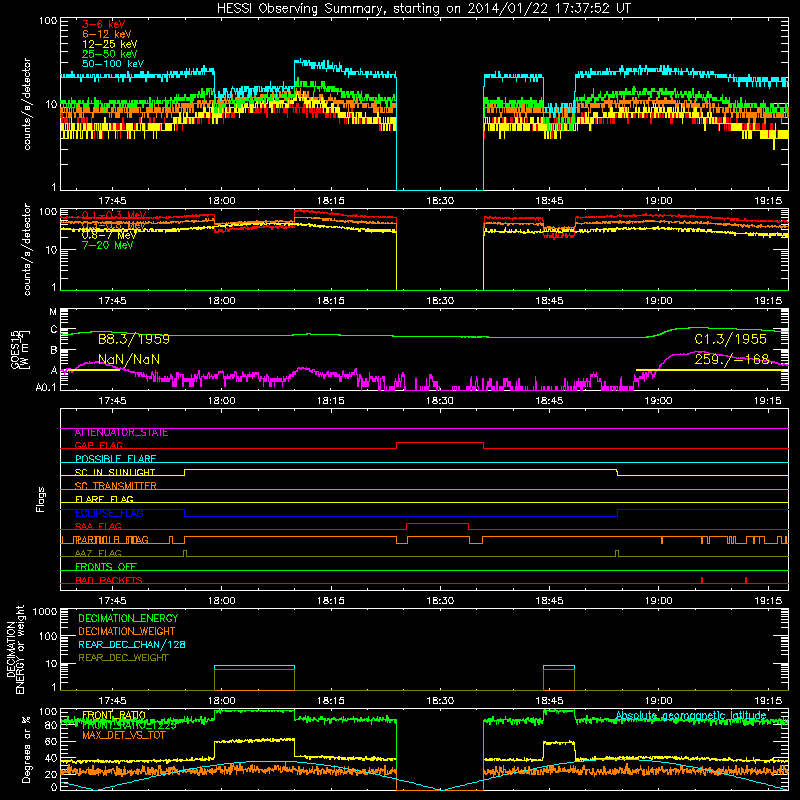800x800 pixels.
Task: Click the 1000 tick label on decimation axis
Action: point(45,612)
